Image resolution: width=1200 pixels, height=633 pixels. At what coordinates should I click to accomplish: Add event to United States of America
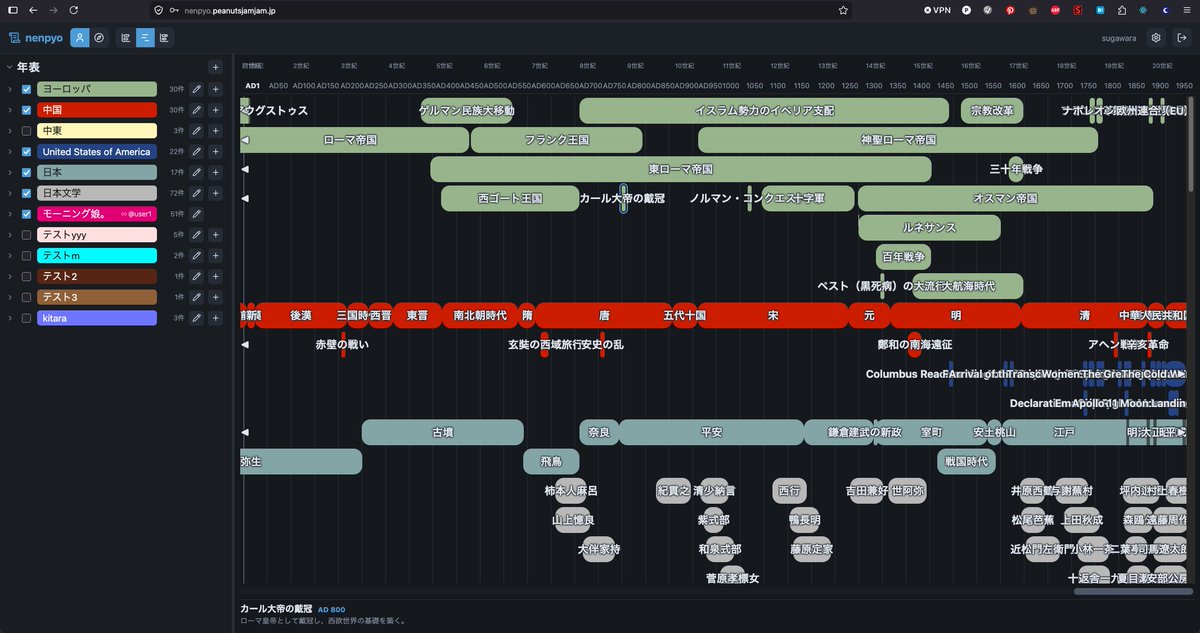tap(215, 152)
